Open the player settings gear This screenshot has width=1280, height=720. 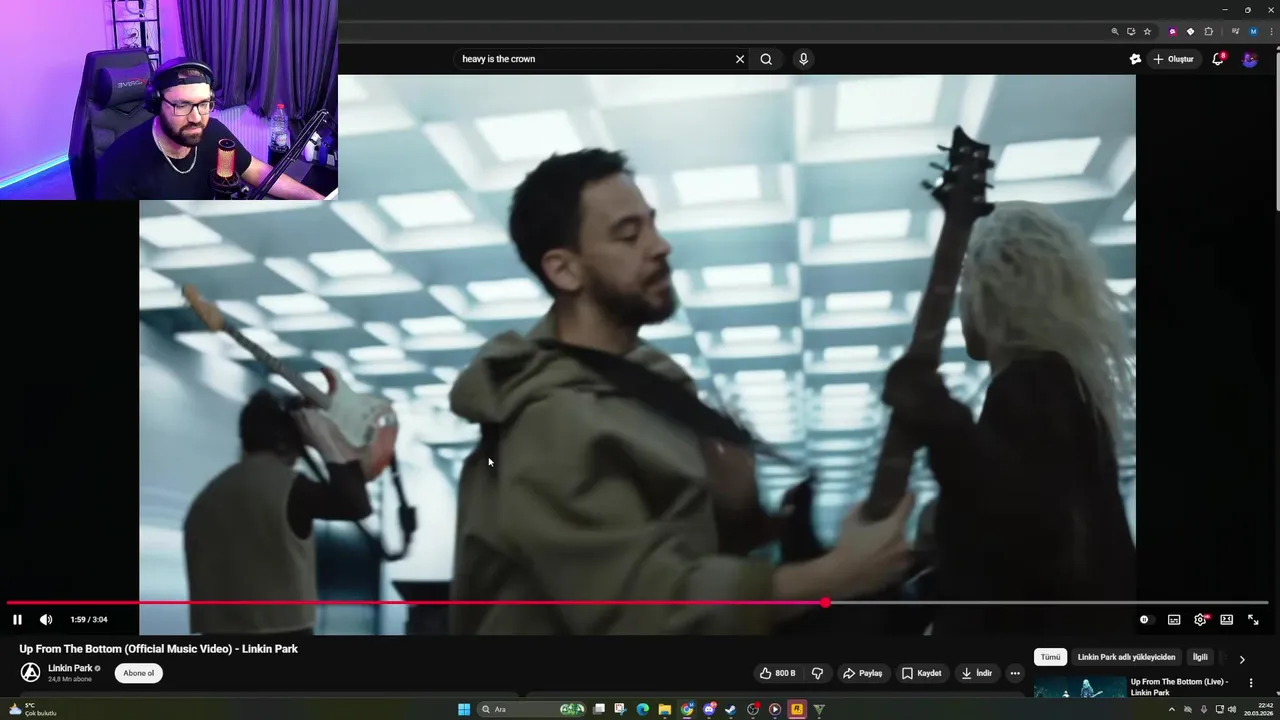pos(1200,620)
